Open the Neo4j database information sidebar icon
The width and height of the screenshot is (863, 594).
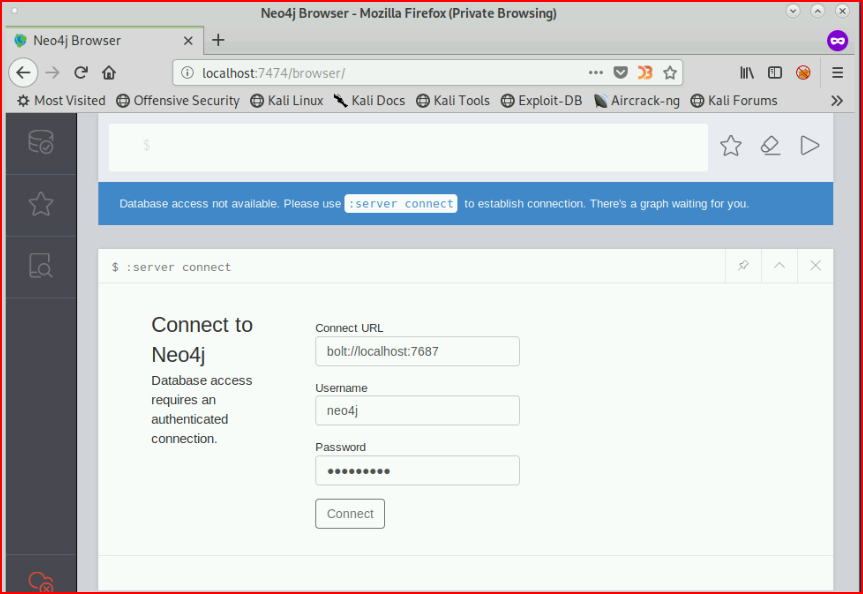[x=41, y=142]
